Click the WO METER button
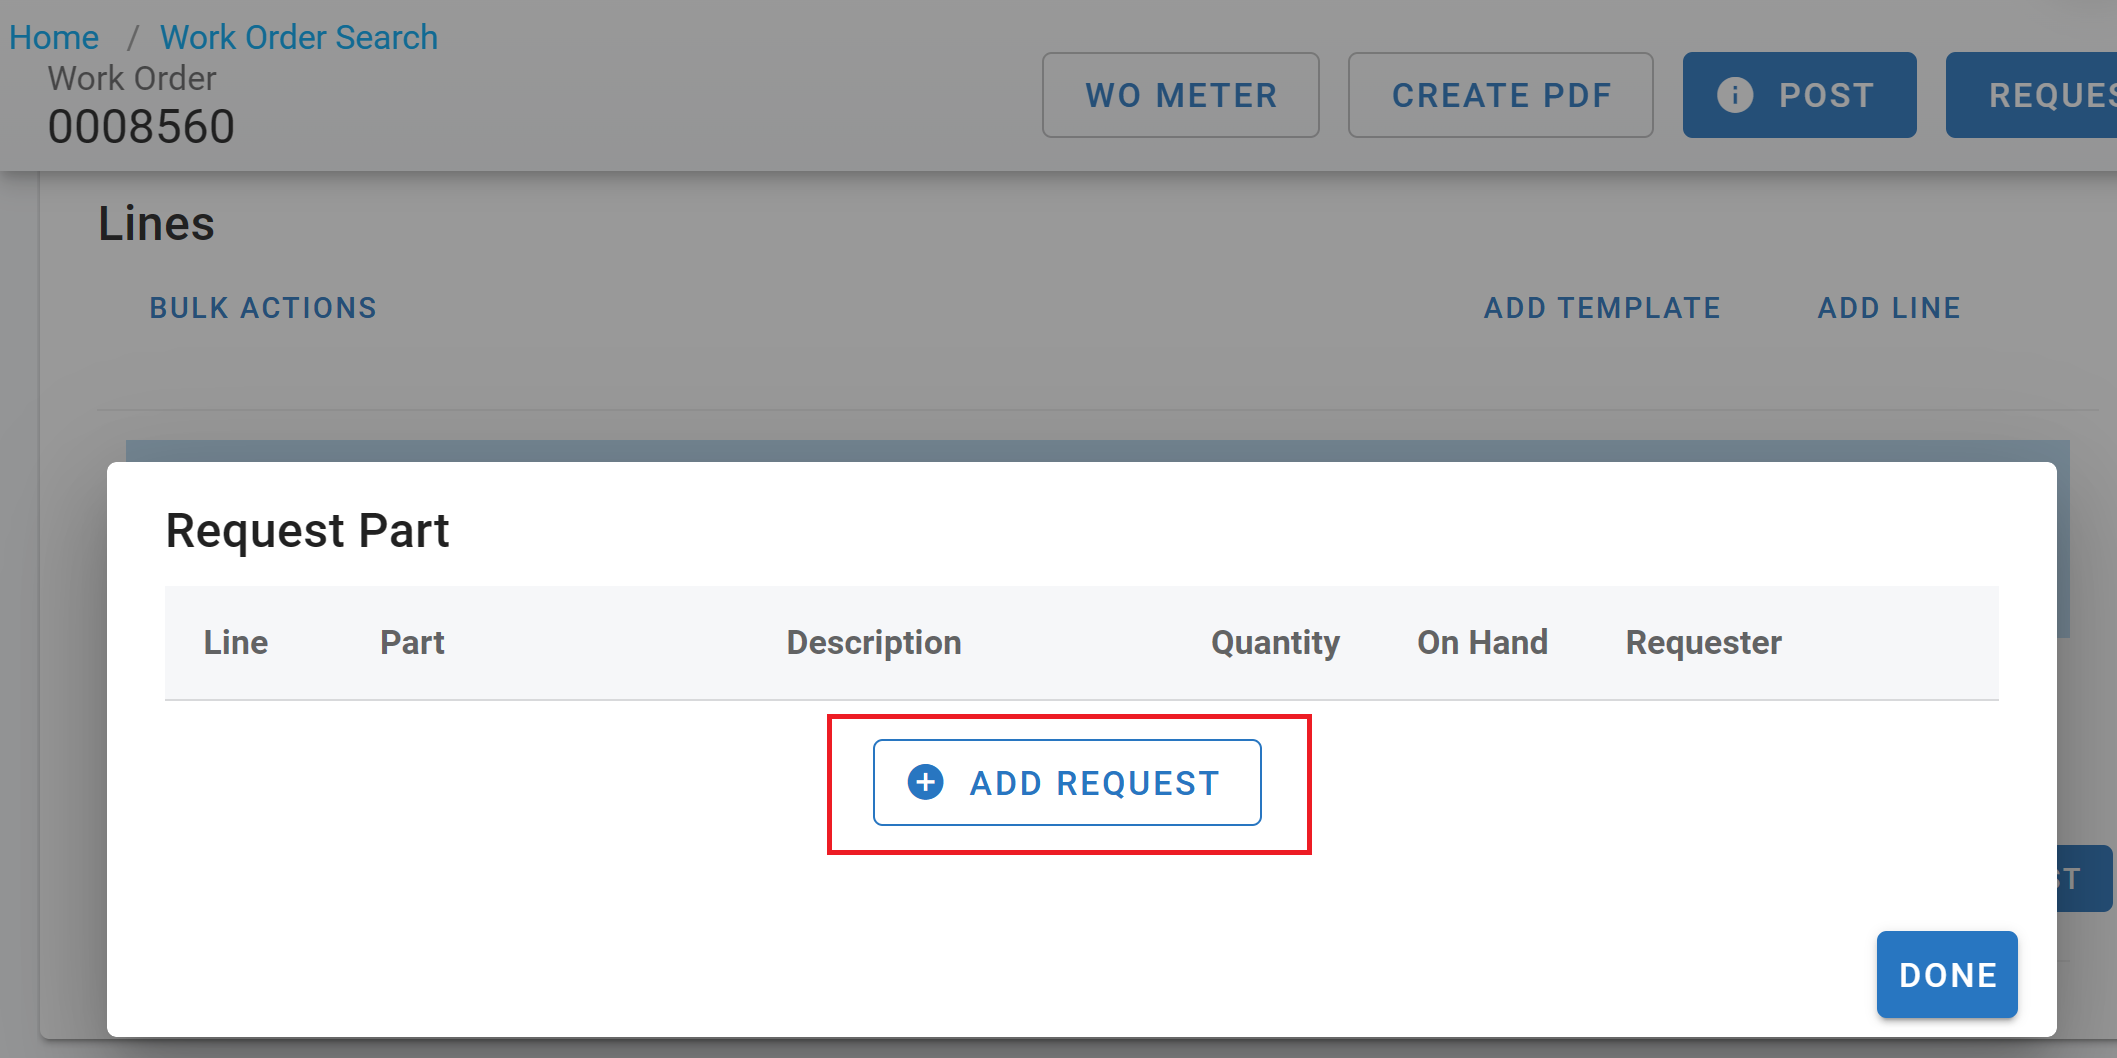The image size is (2117, 1058). (1180, 95)
